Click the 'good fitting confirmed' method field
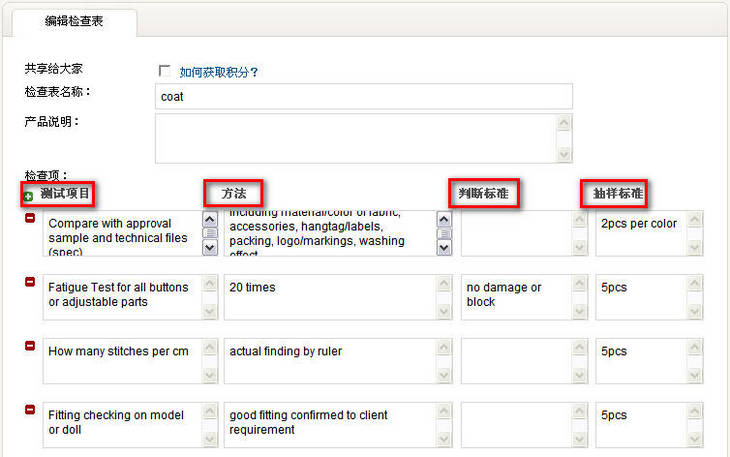 329,425
